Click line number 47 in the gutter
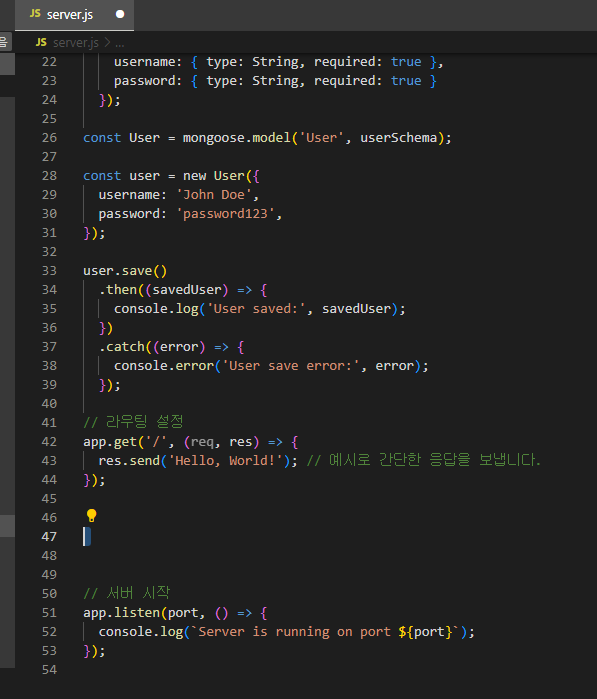This screenshot has height=699, width=597. pyautogui.click(x=49, y=537)
